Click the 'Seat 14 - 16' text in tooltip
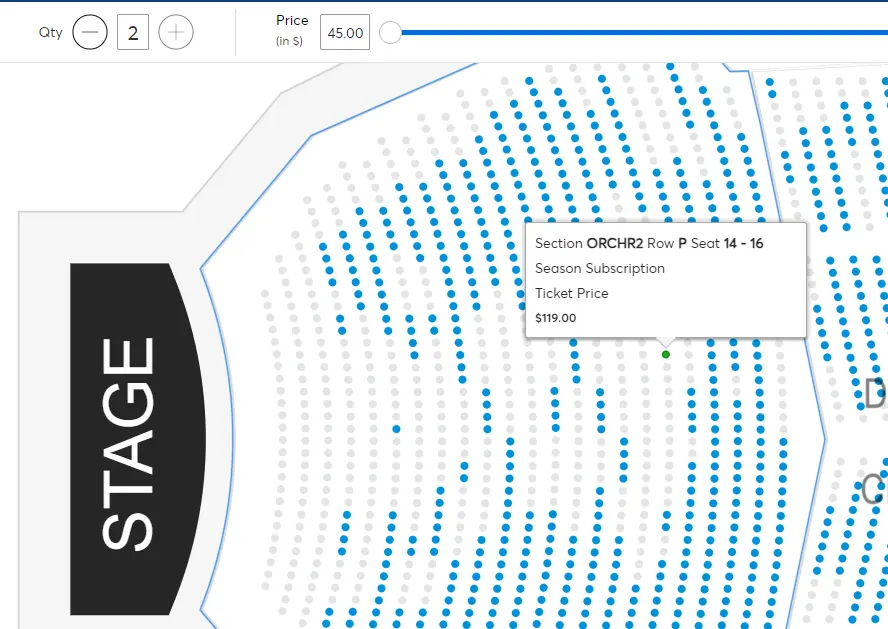888x629 pixels. (727, 243)
